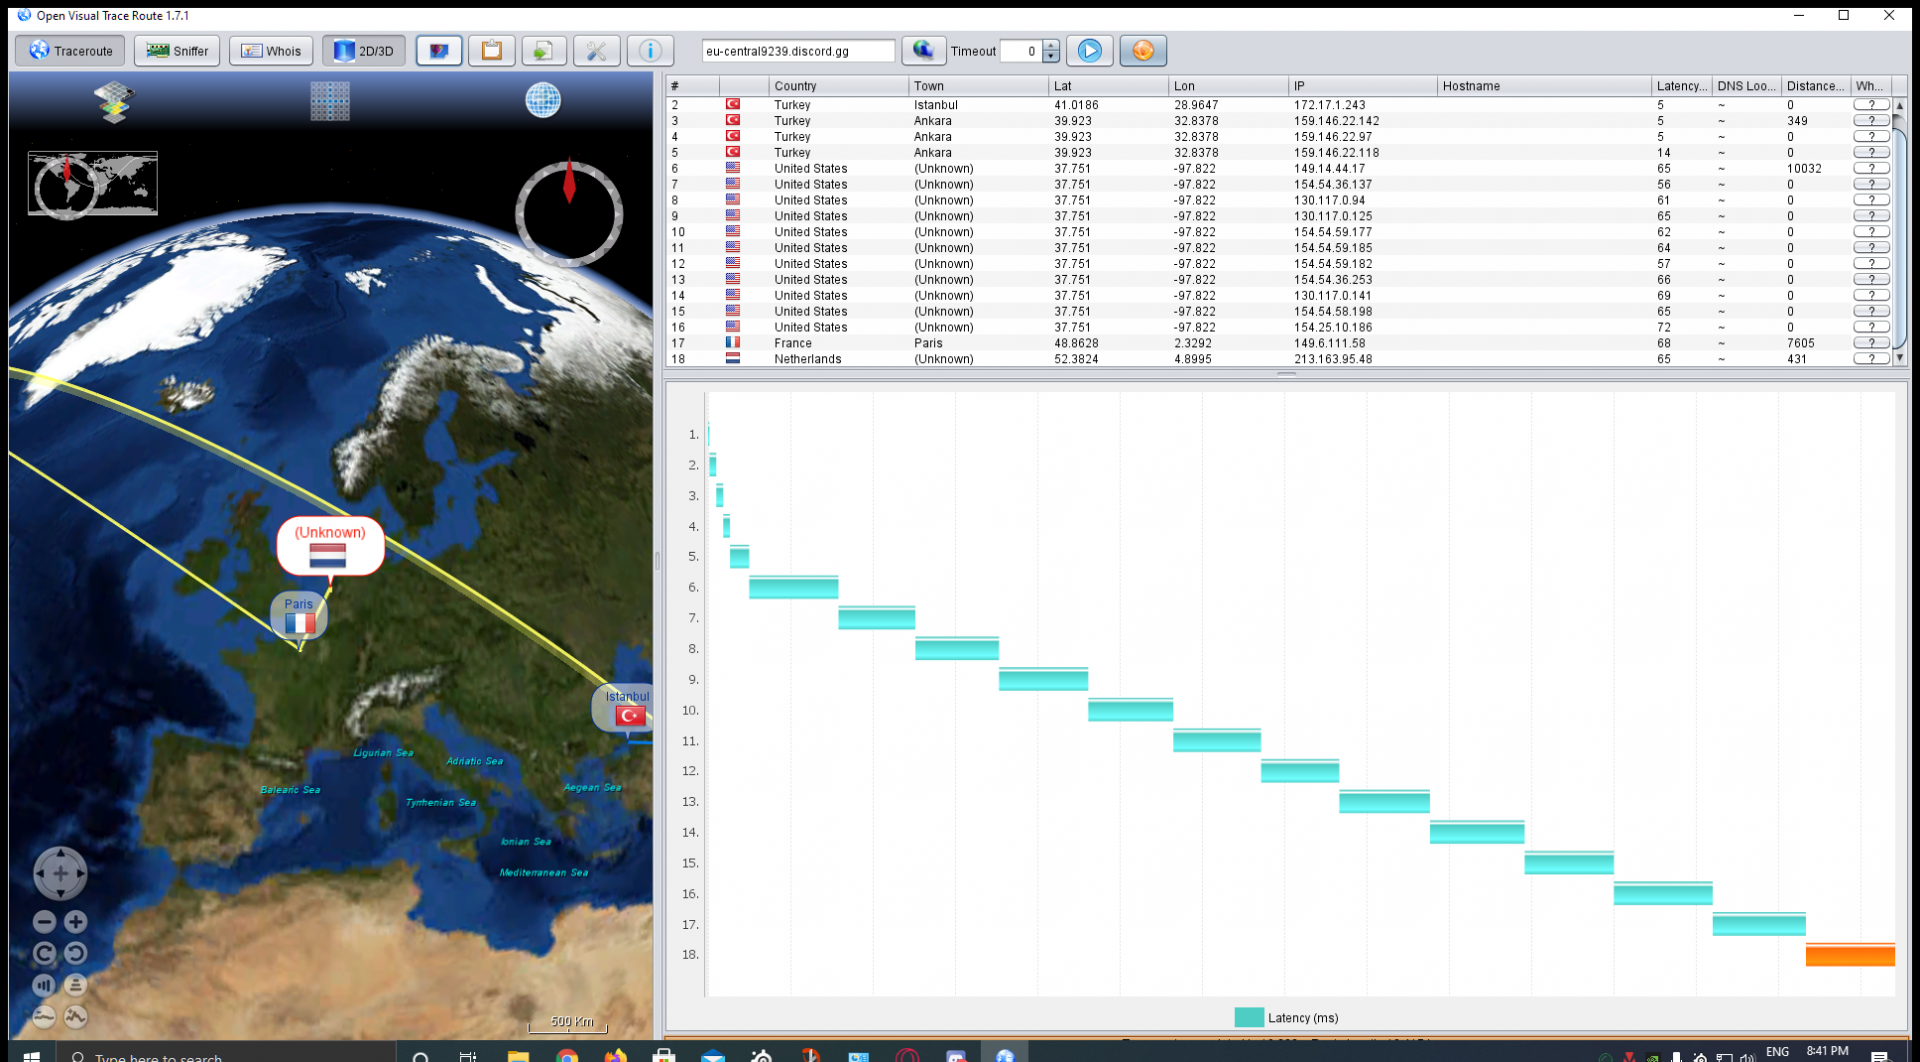Viewport: 1920px width, 1062px height.
Task: Click the map layers stack icon
Action: pyautogui.click(x=114, y=101)
